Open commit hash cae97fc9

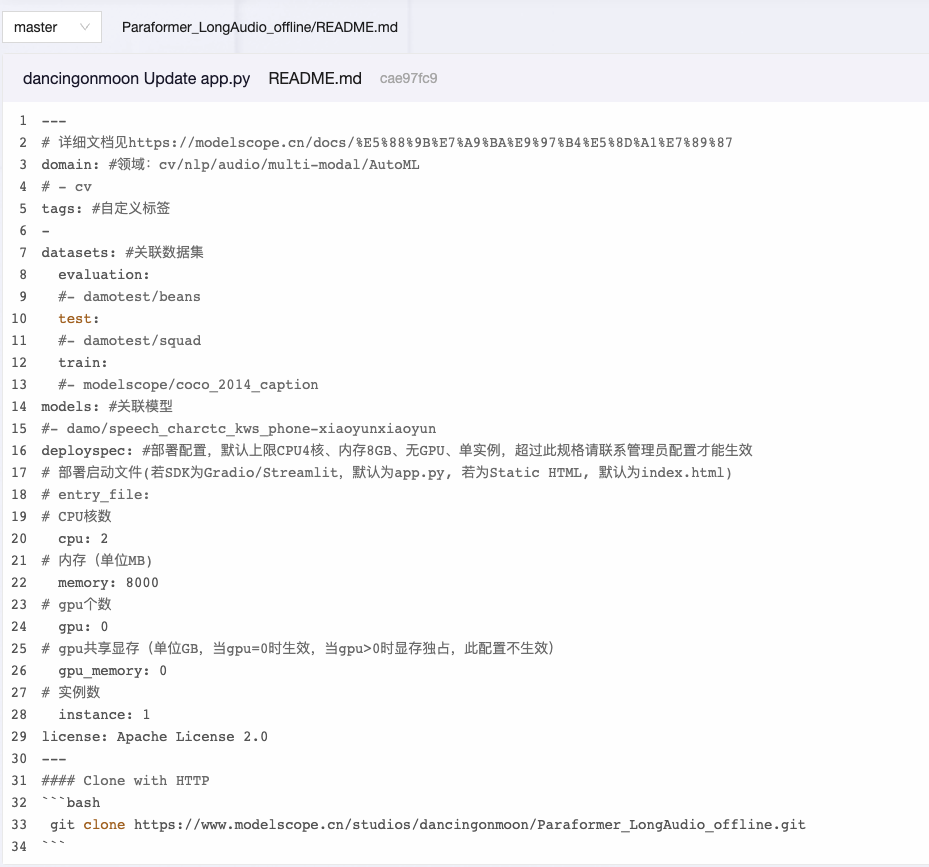408,78
